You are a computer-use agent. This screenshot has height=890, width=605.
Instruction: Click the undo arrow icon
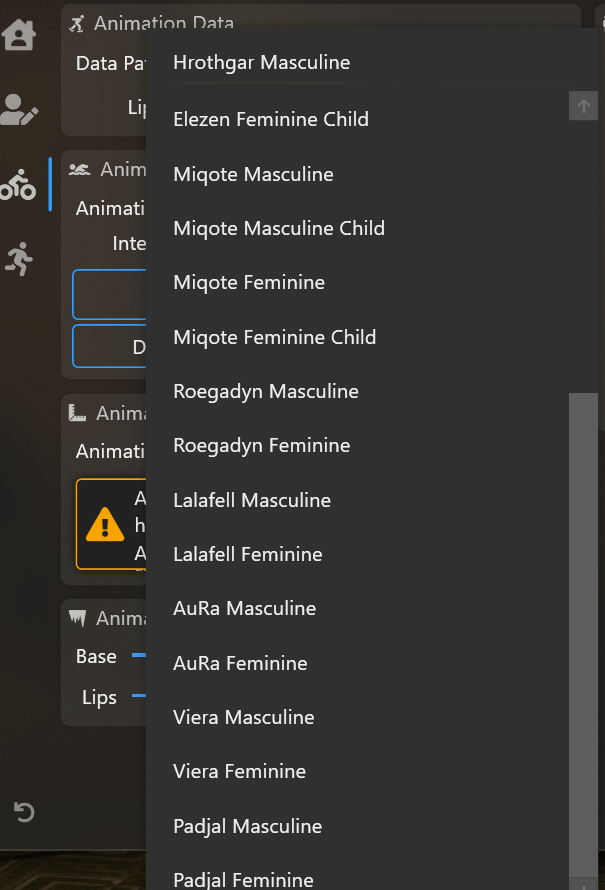[24, 812]
